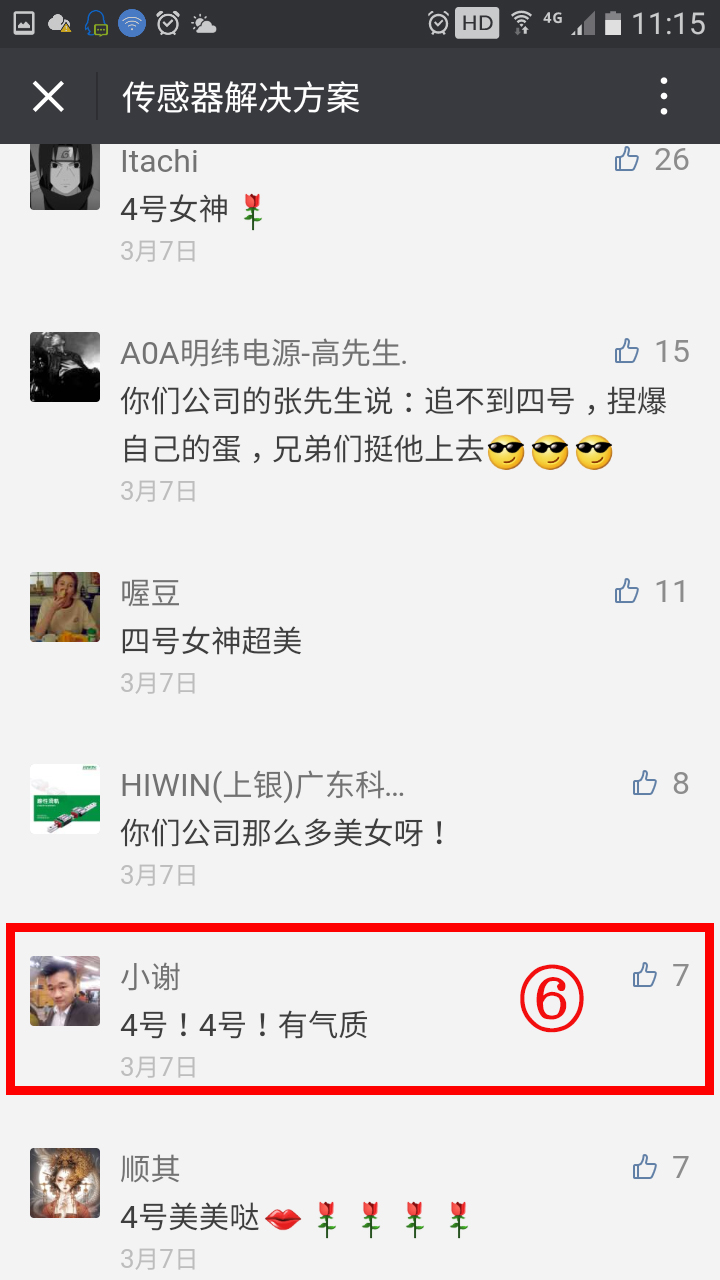
Task: Like the HIWIN(上银) comment
Action: click(645, 783)
